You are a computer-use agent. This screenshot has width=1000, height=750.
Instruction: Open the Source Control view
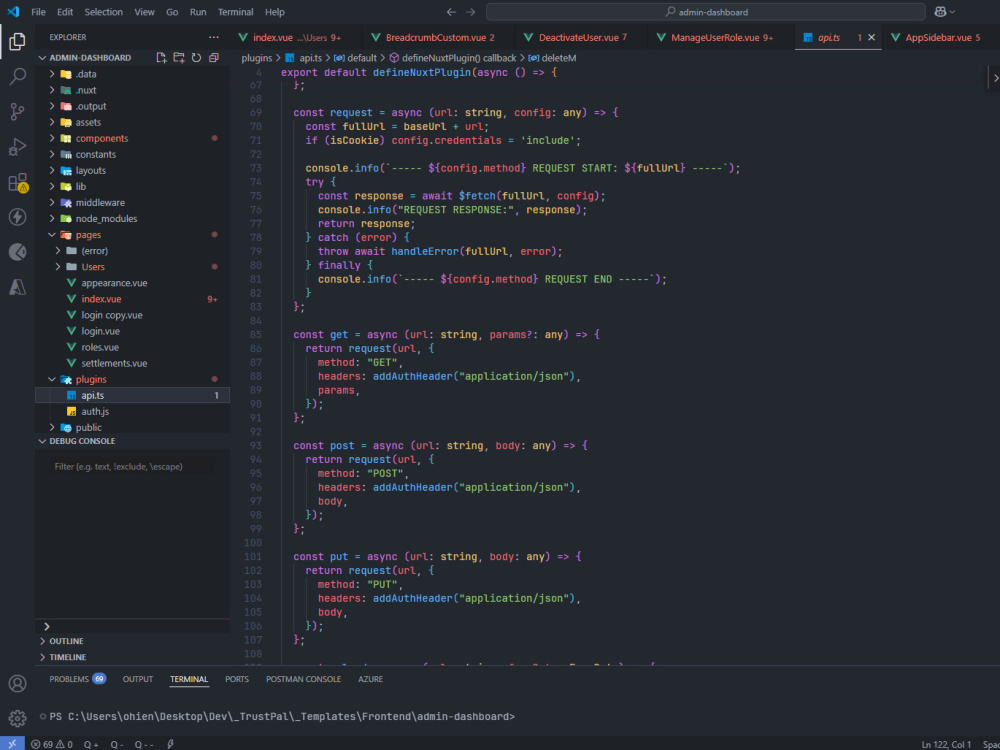(x=17, y=112)
